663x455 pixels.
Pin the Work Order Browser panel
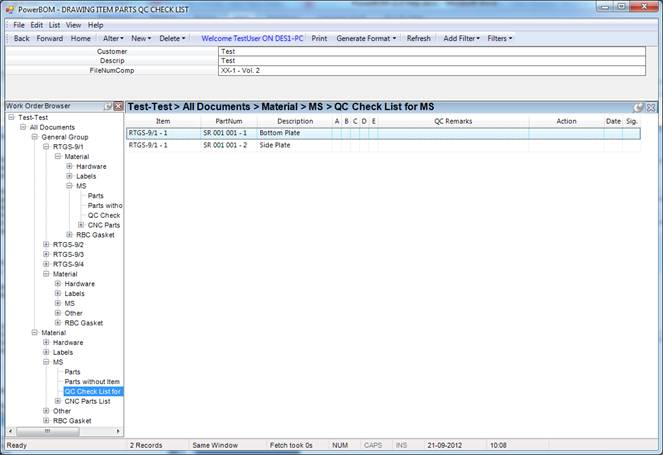107,106
